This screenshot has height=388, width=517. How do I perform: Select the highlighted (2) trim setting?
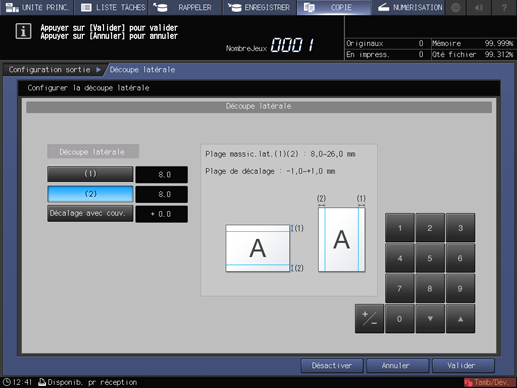pyautogui.click(x=90, y=194)
